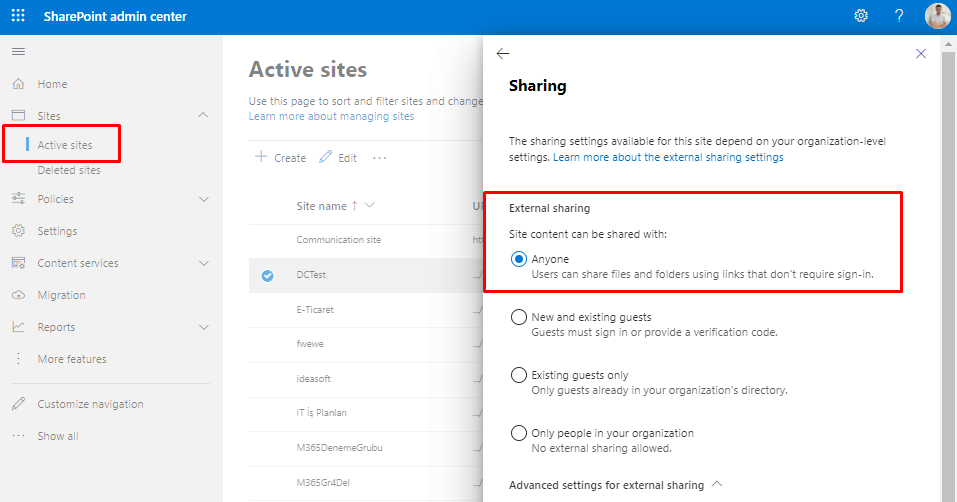
Task: Click the back arrow in Sharing panel
Action: tap(503, 54)
